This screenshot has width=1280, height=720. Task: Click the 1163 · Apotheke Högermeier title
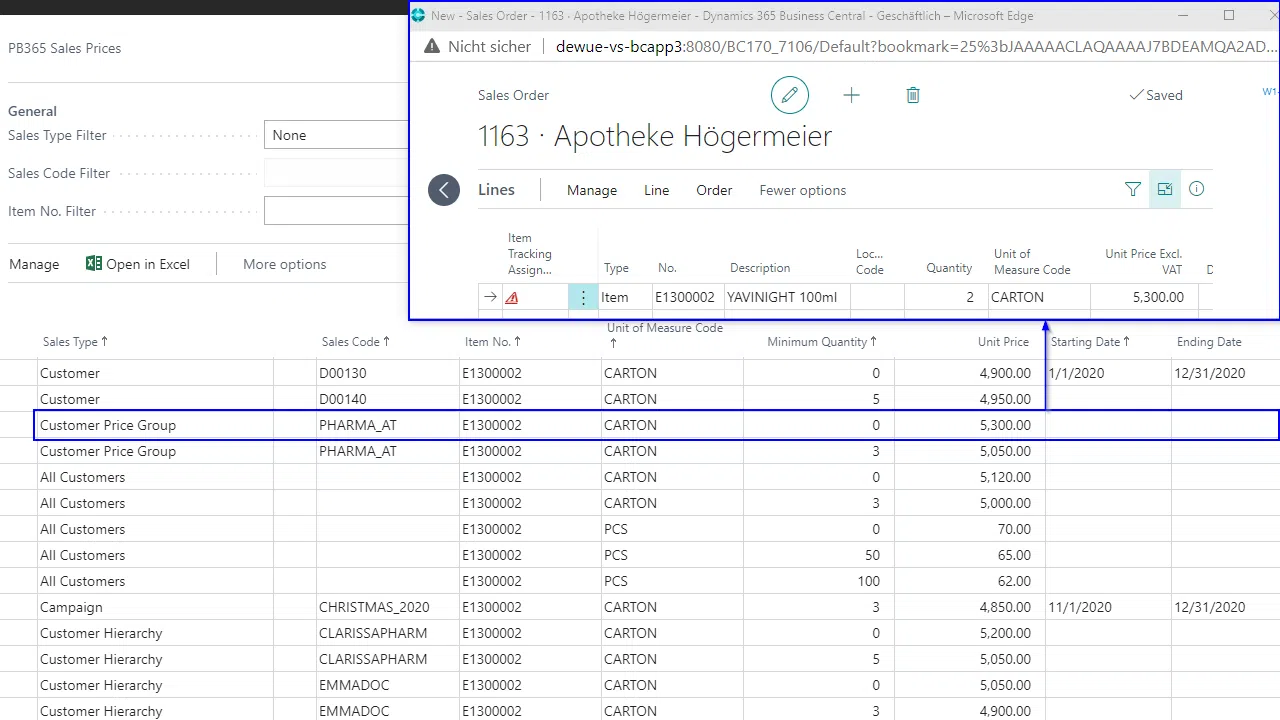pos(655,136)
